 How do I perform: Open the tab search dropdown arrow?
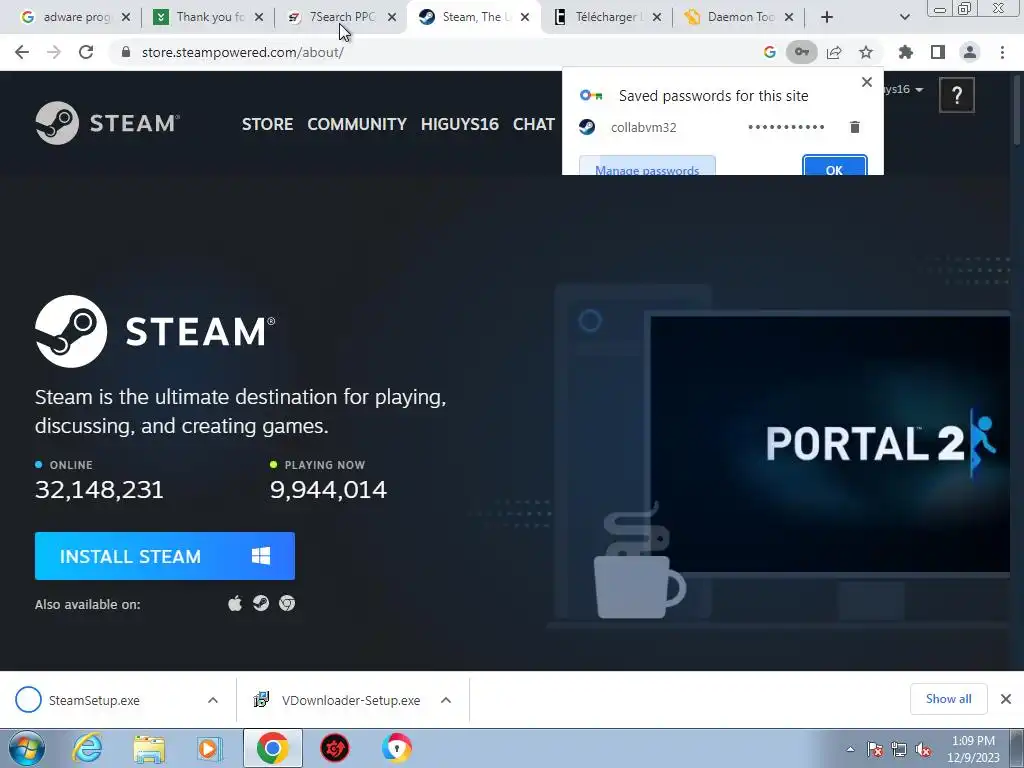904,17
